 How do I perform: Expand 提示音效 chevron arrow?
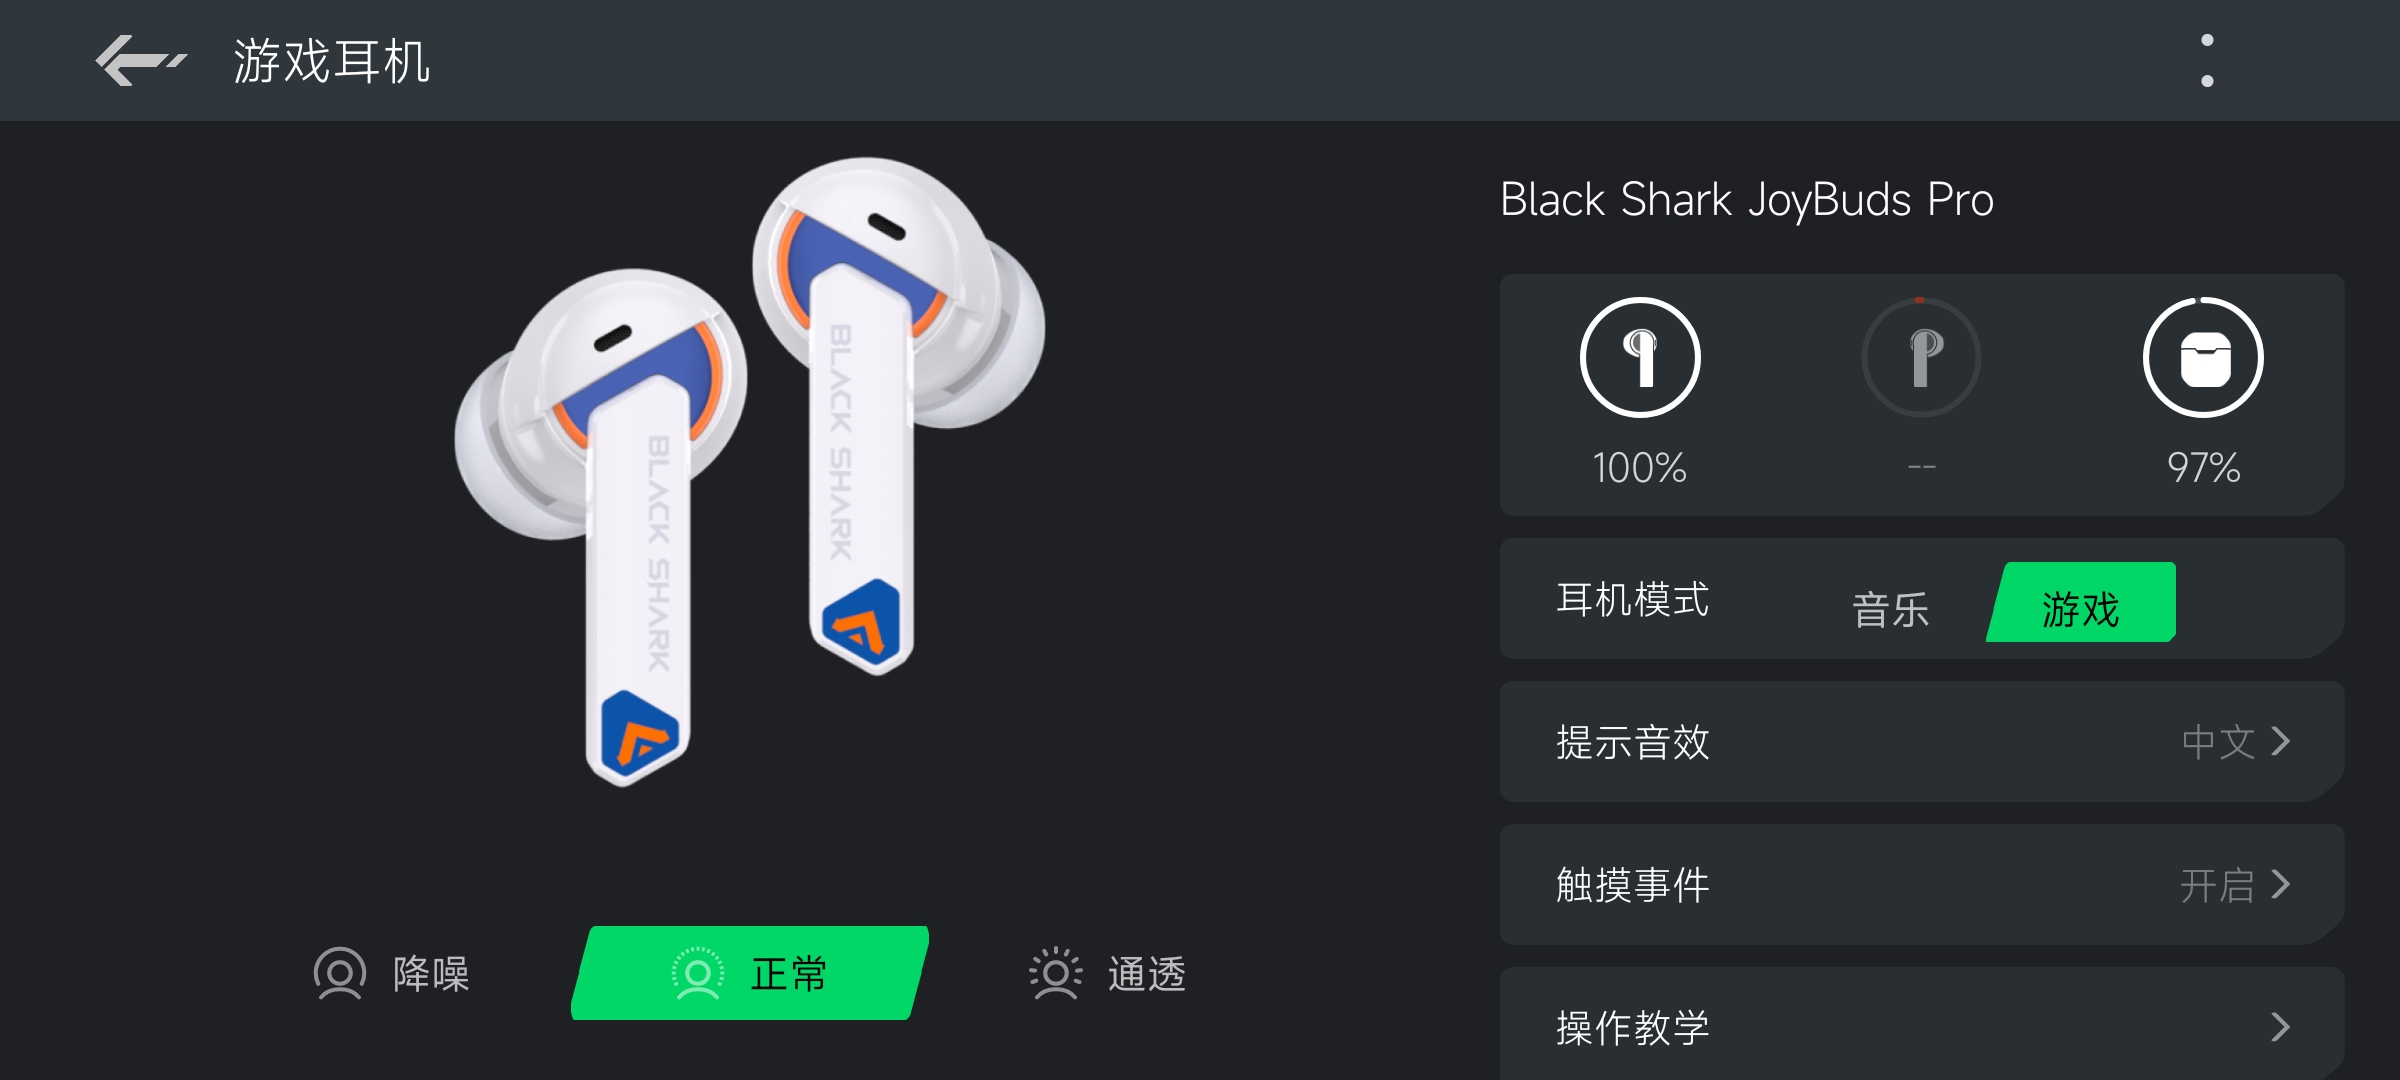2281,741
